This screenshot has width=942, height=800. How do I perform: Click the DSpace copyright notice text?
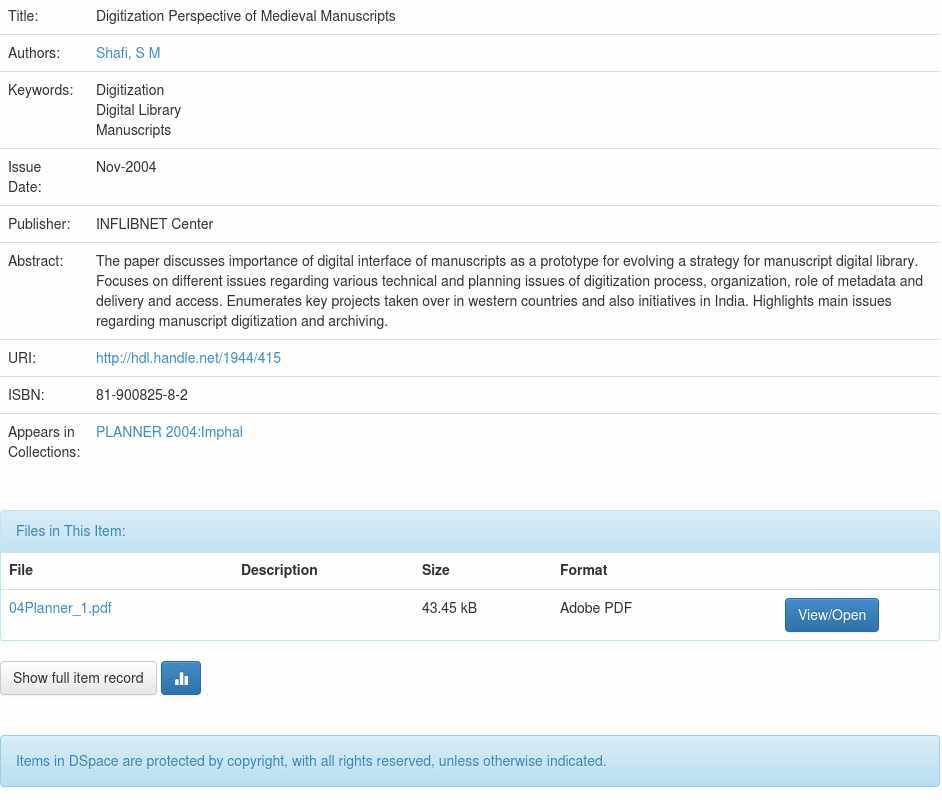311,761
